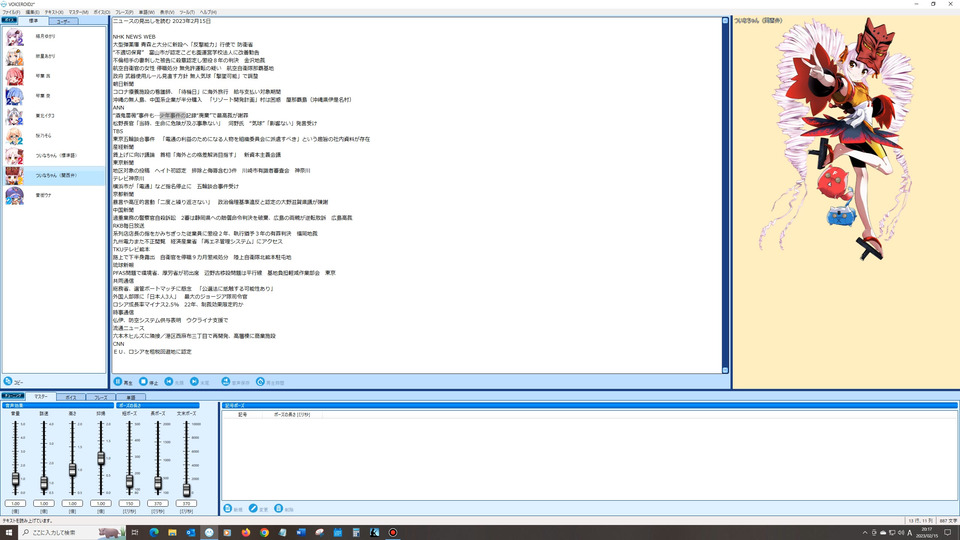Open Microsoft Edge from the taskbar
The height and width of the screenshot is (540, 960).
[154, 532]
